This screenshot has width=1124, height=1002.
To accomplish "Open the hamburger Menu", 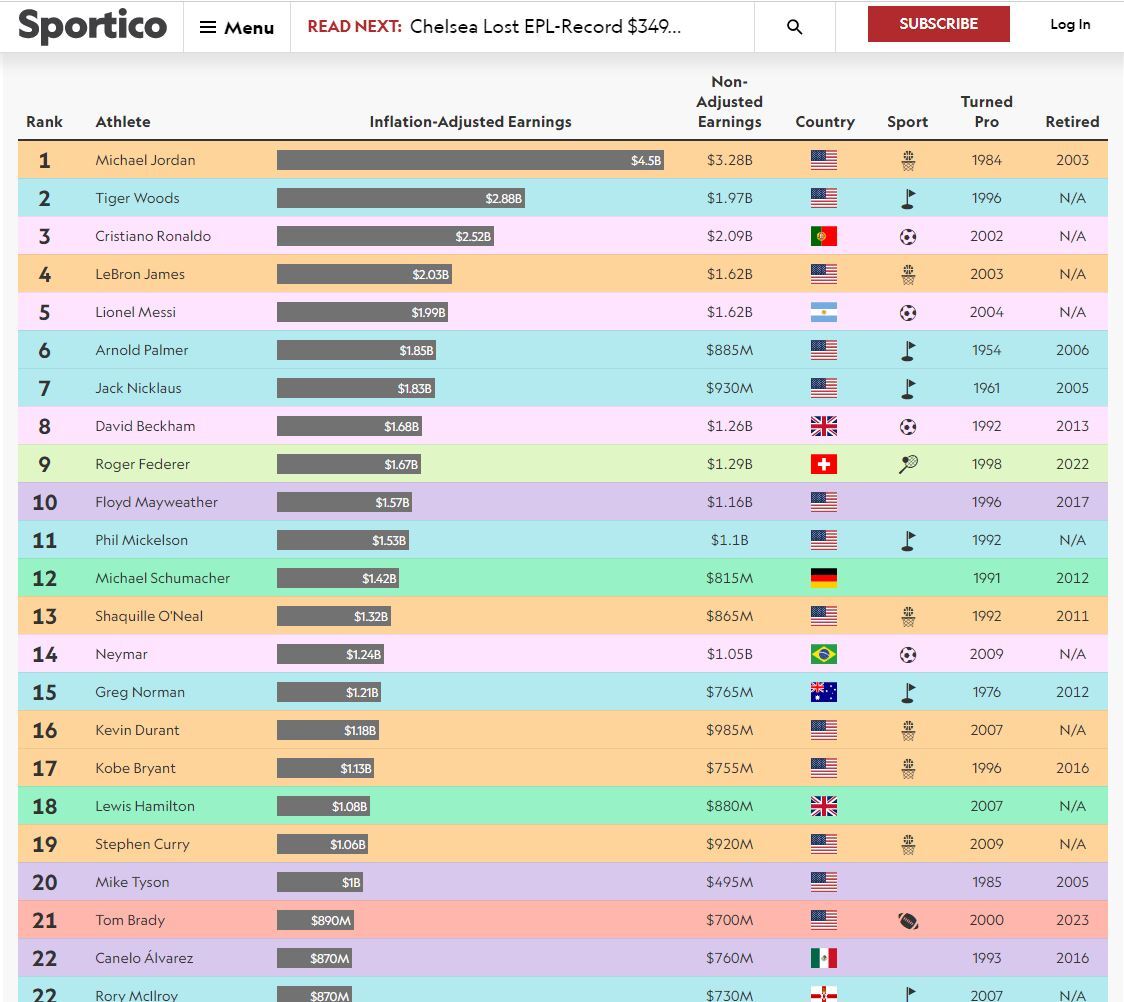I will click(x=237, y=27).
